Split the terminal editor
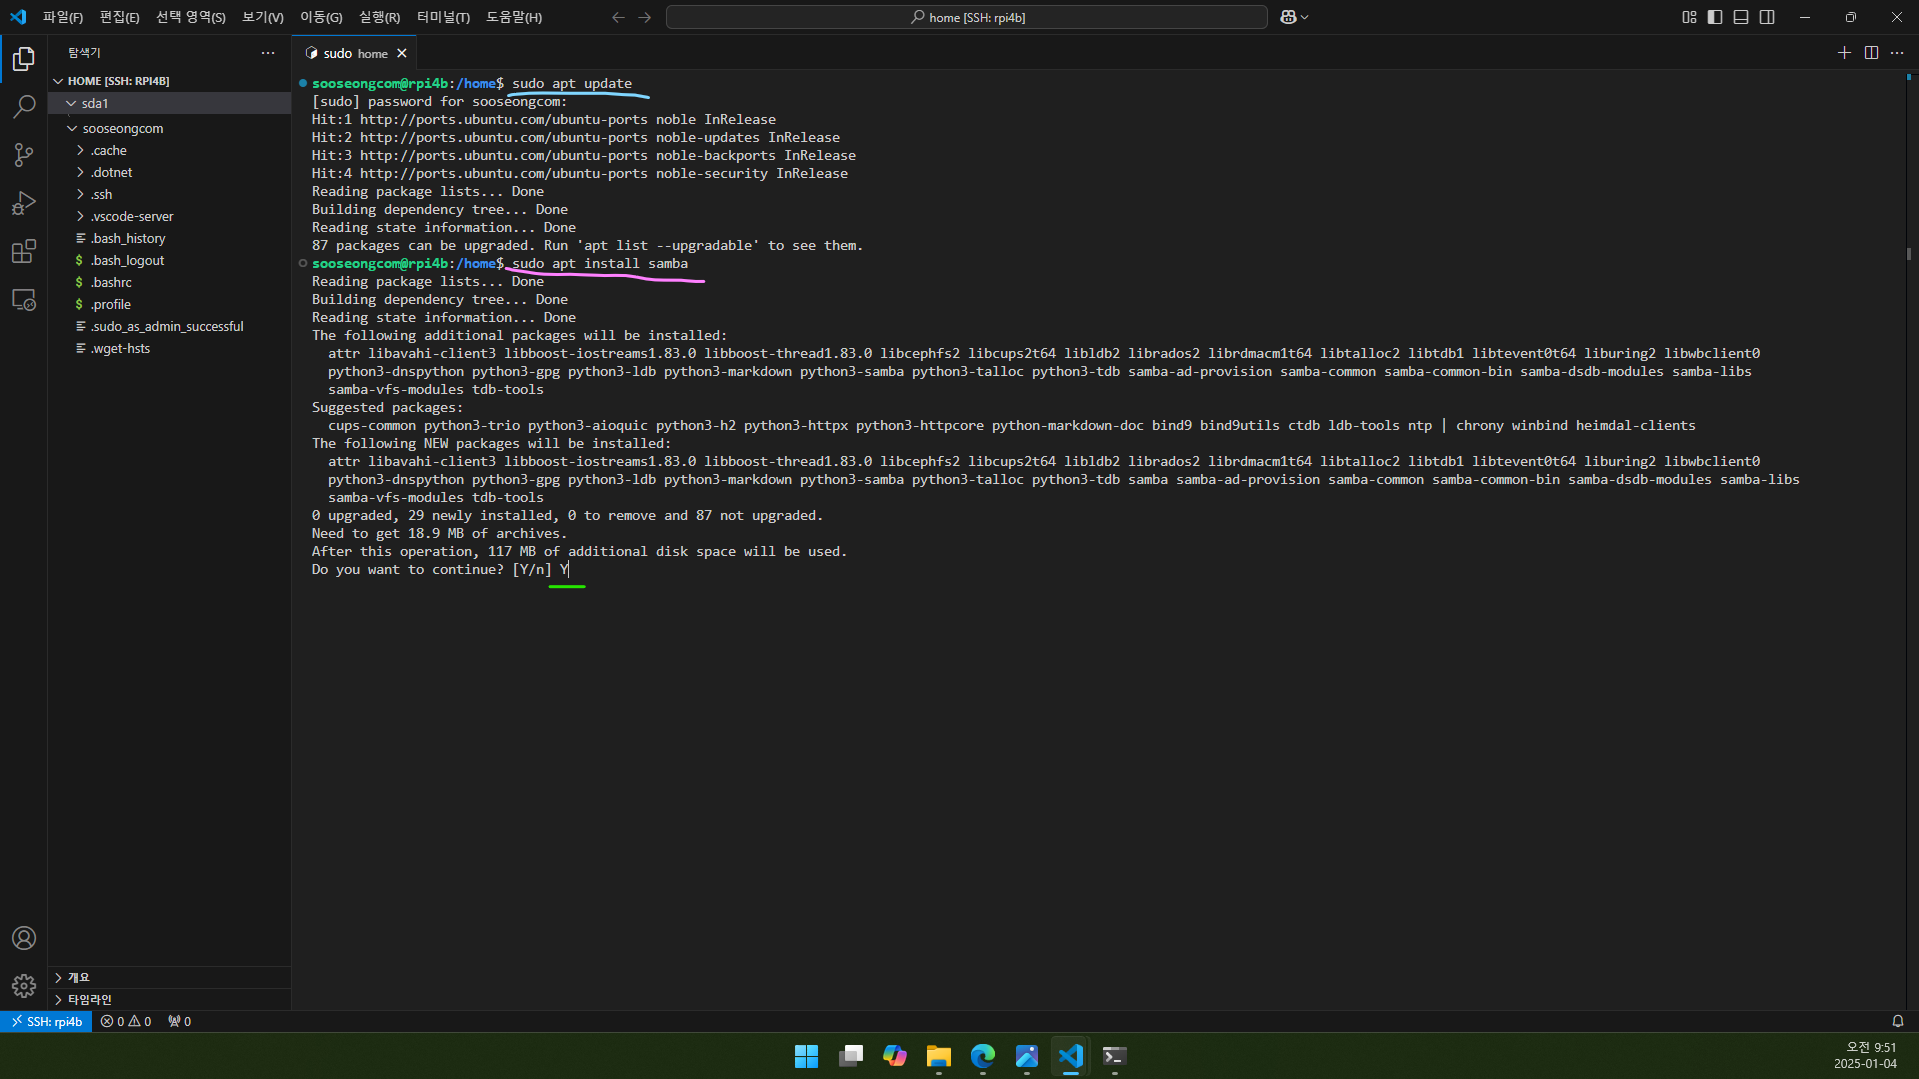1919x1079 pixels. [1871, 53]
